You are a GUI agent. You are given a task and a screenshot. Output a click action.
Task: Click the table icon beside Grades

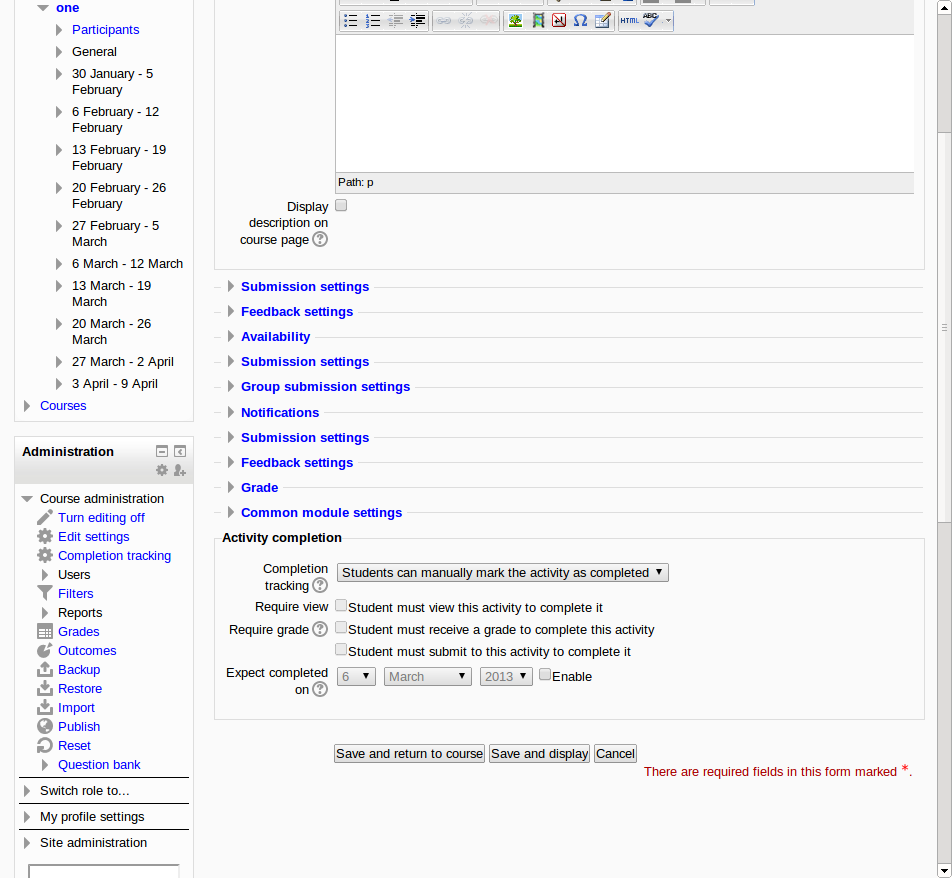click(45, 631)
